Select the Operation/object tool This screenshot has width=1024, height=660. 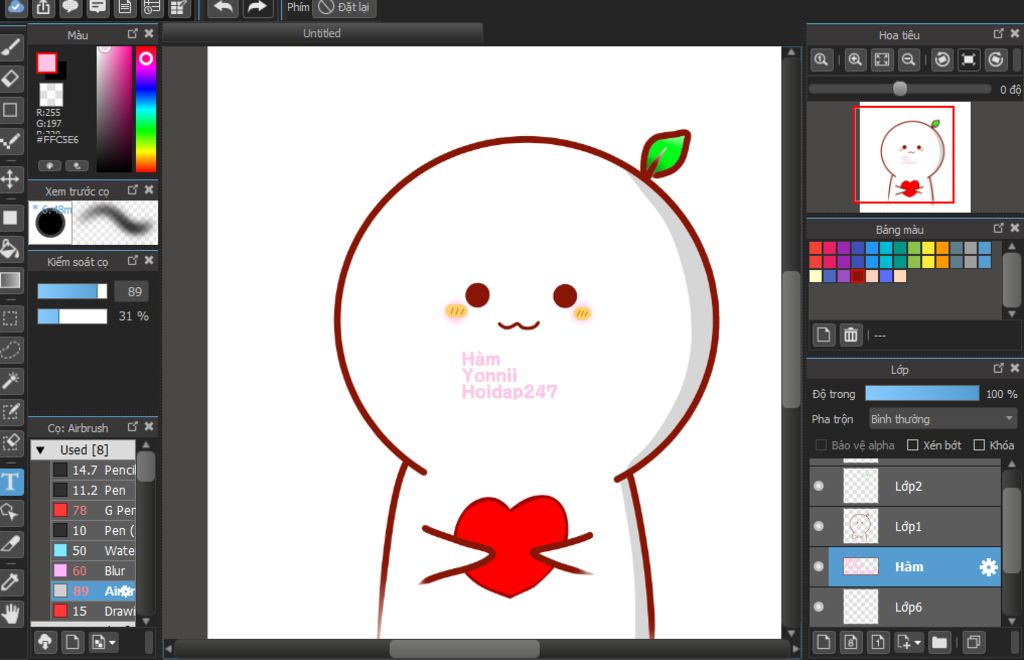coord(11,512)
